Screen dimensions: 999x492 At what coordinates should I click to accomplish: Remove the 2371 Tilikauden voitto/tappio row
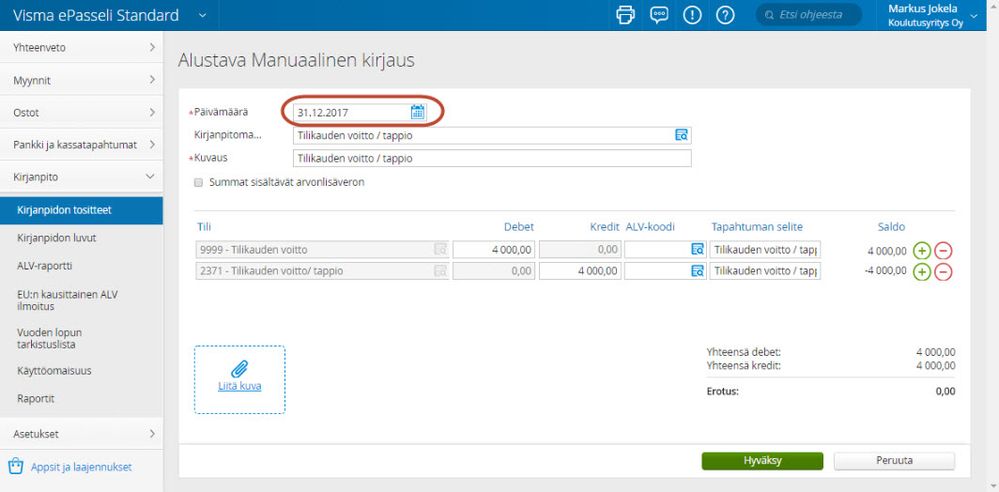[x=943, y=271]
